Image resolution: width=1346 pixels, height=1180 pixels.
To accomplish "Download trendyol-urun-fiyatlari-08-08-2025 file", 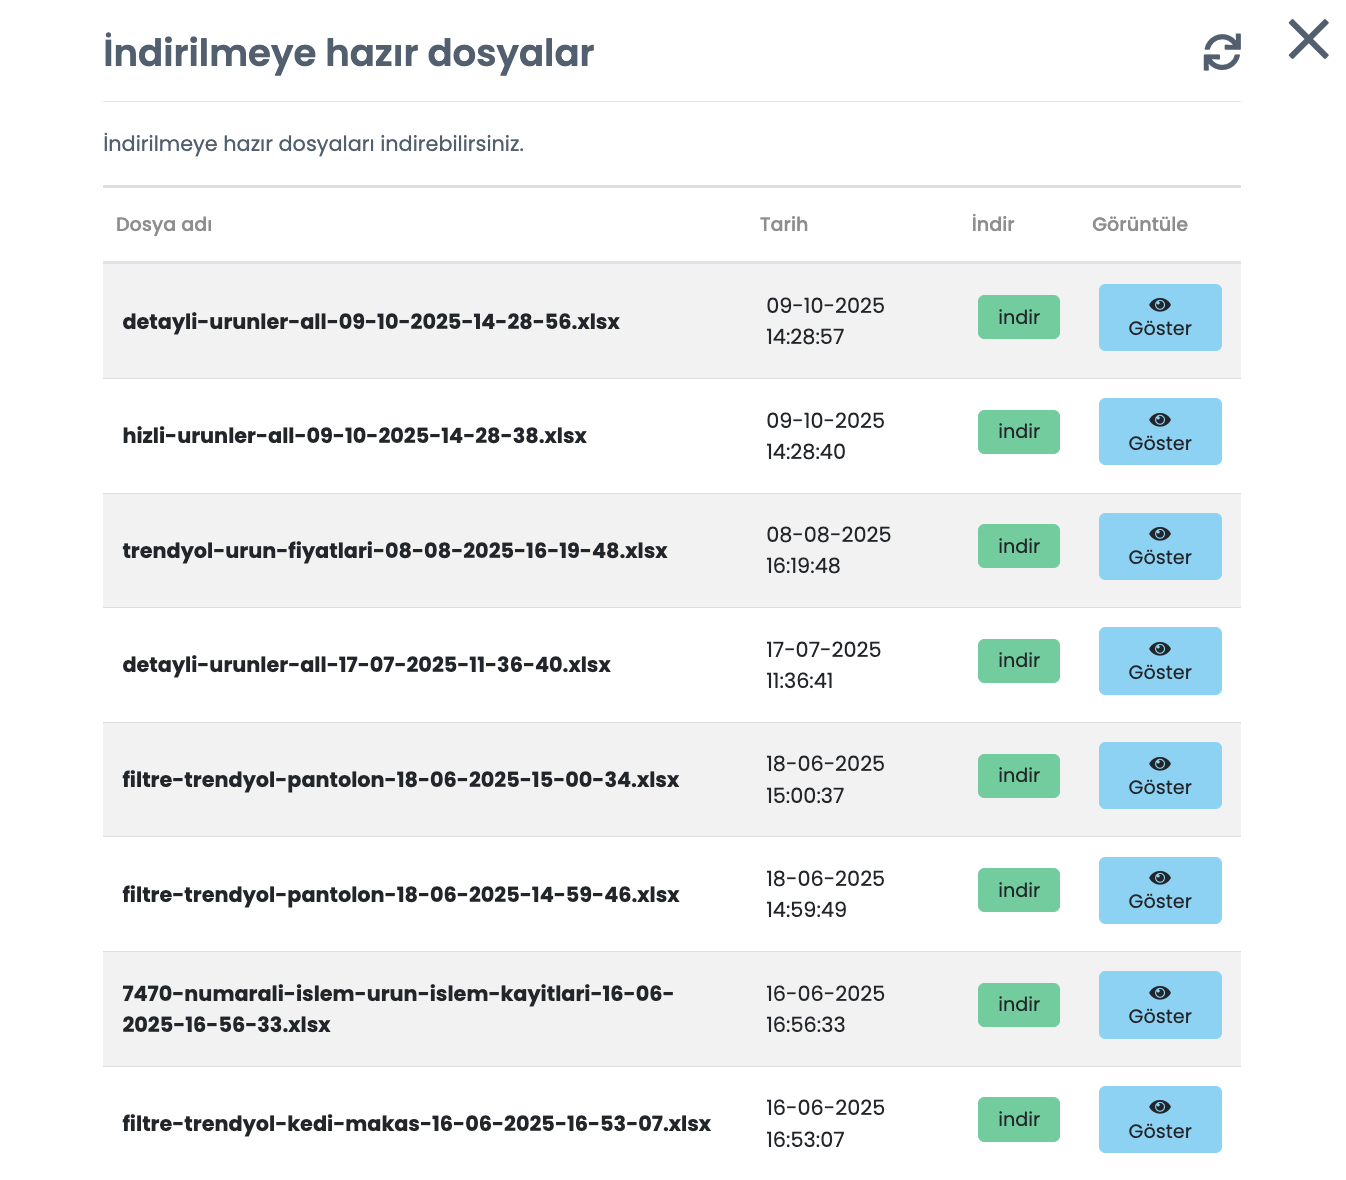I will [x=1019, y=546].
